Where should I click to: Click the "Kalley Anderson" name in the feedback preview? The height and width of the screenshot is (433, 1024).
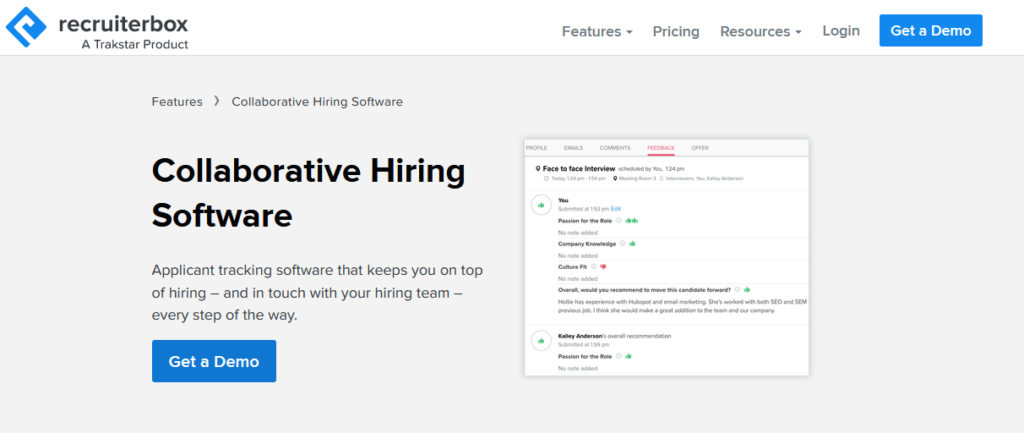click(x=580, y=336)
